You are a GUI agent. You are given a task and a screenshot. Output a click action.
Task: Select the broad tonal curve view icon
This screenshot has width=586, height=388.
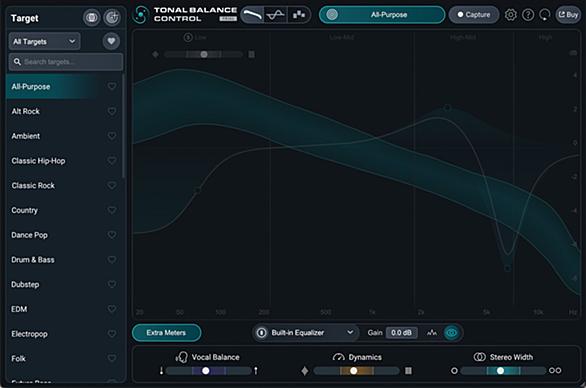[x=252, y=15]
